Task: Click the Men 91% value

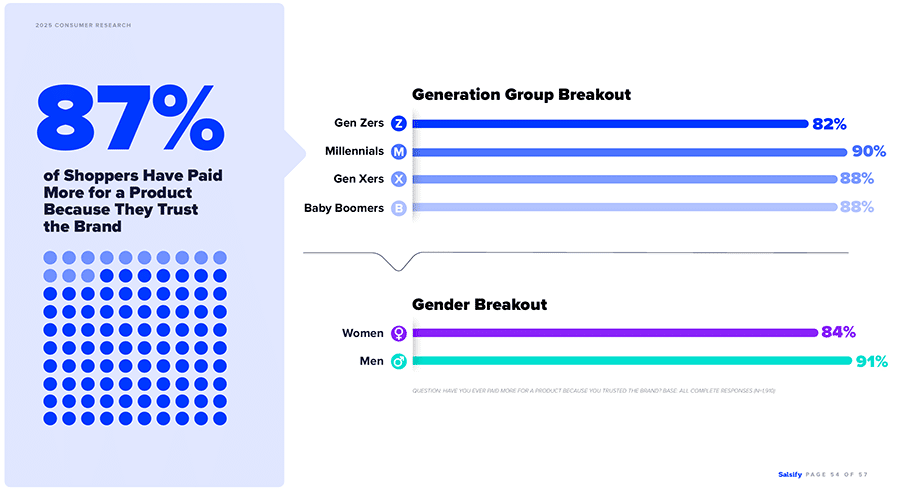Action: point(870,361)
